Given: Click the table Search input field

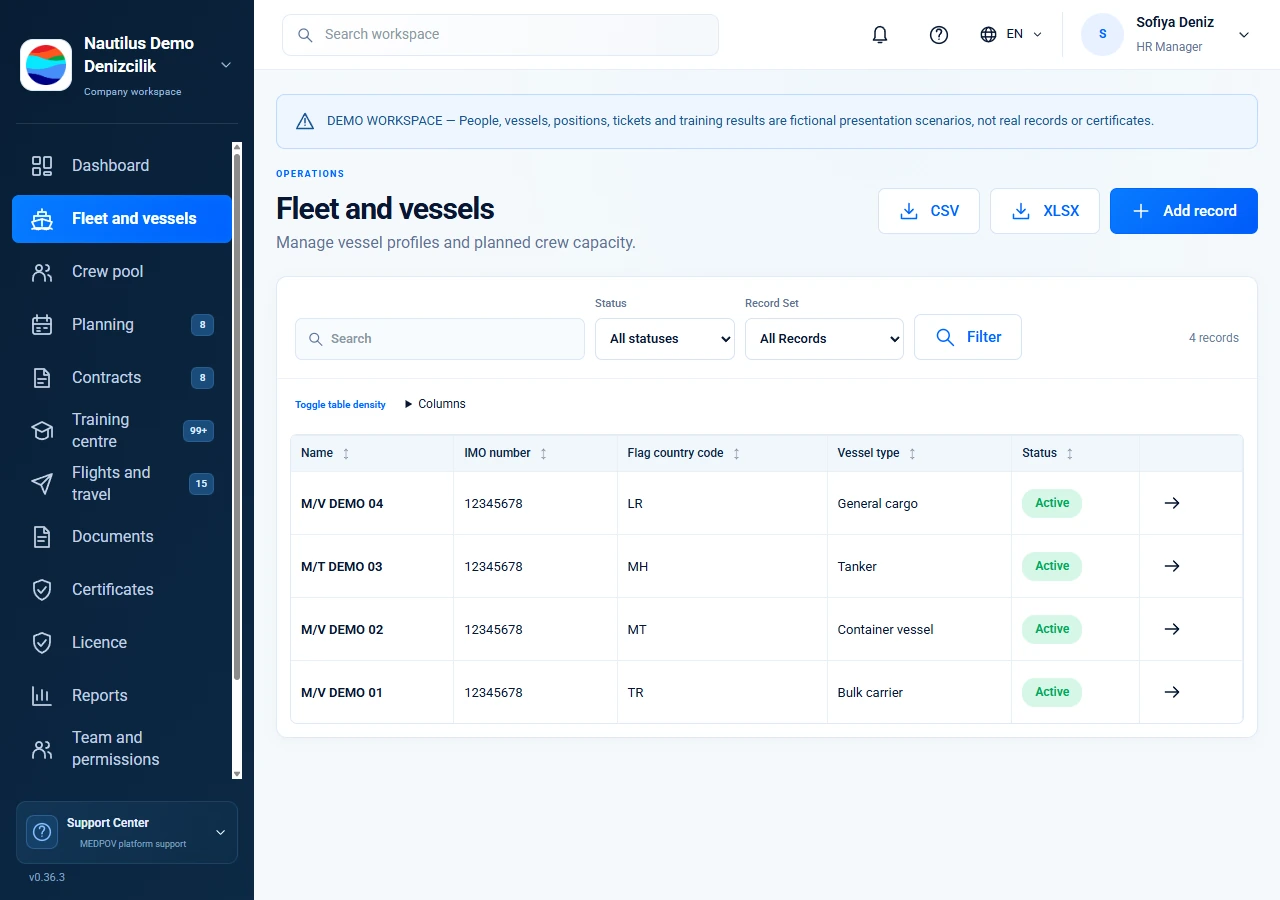Looking at the screenshot, I should [x=440, y=339].
